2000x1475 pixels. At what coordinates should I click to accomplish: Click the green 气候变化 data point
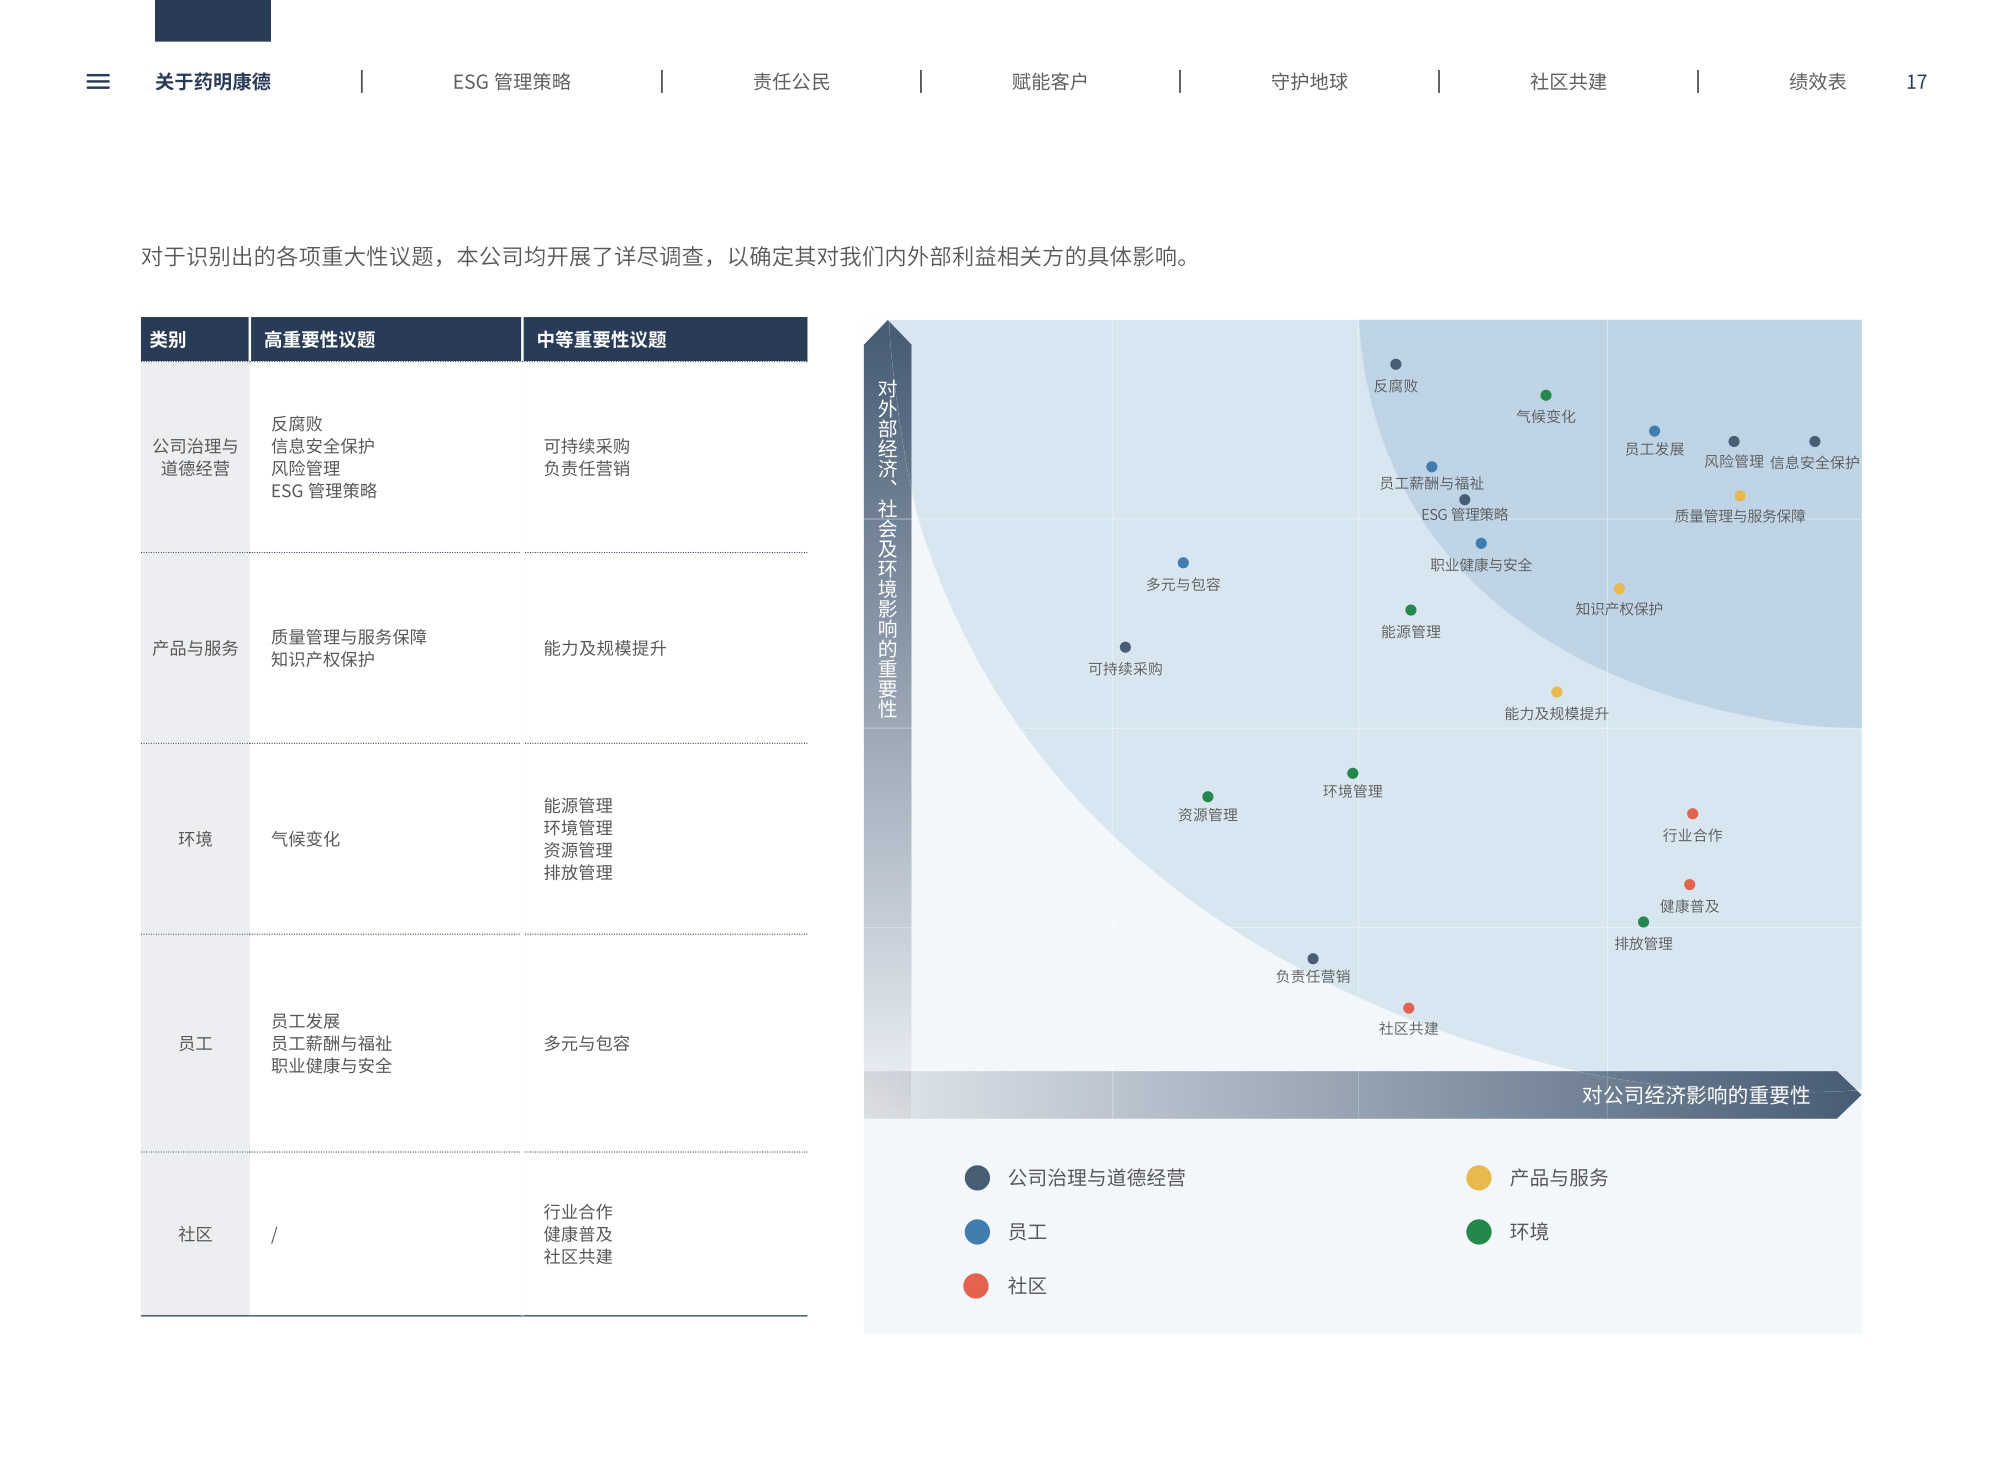coord(1546,396)
